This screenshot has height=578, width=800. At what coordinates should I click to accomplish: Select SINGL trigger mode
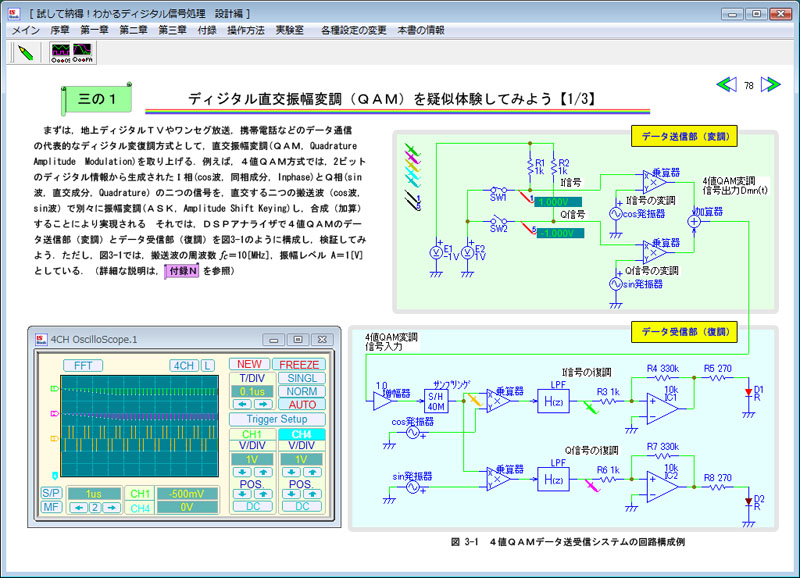[x=302, y=378]
